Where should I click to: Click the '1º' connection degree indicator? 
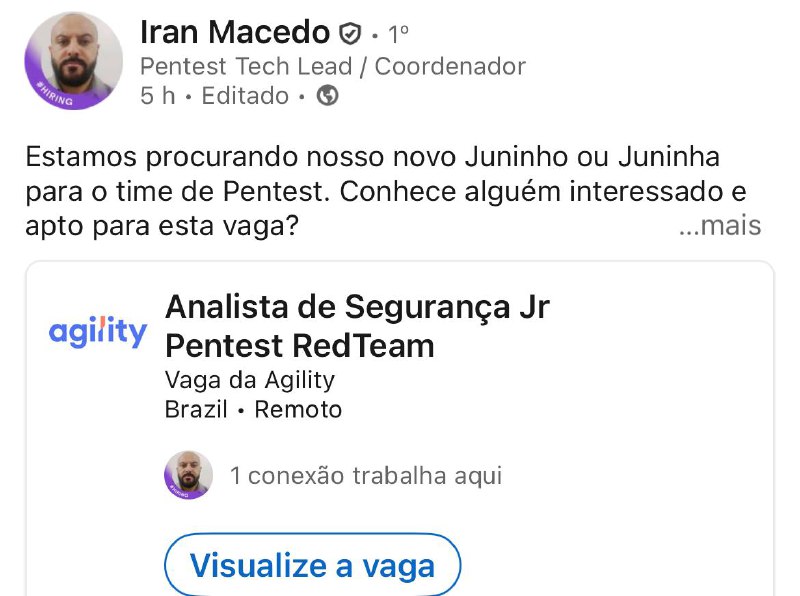click(x=397, y=32)
